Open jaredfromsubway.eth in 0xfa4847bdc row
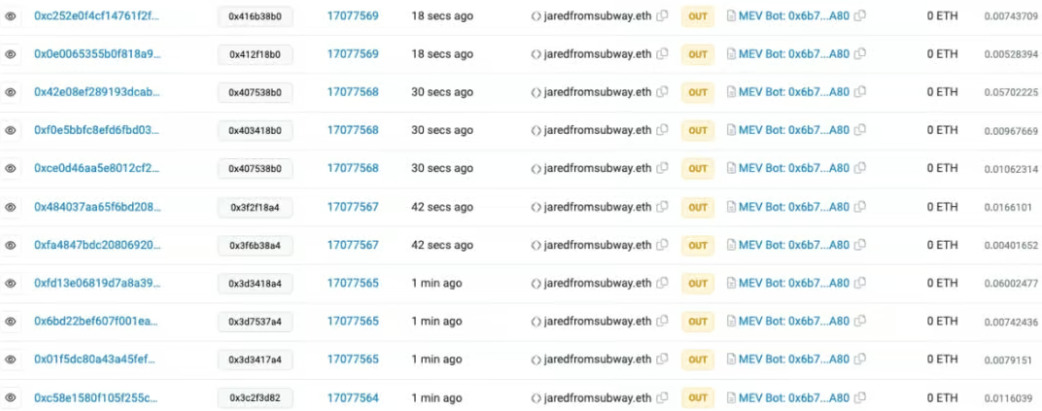Screen dimensions: 1042x411 pyautogui.click(x=597, y=245)
